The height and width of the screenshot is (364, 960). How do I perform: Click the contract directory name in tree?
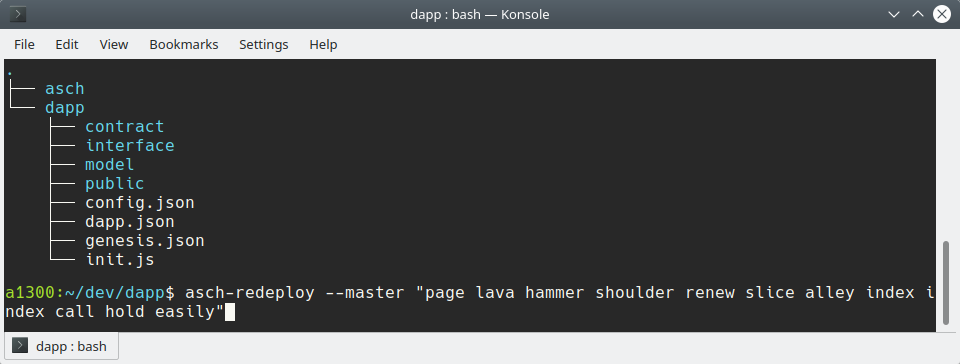[x=125, y=127]
